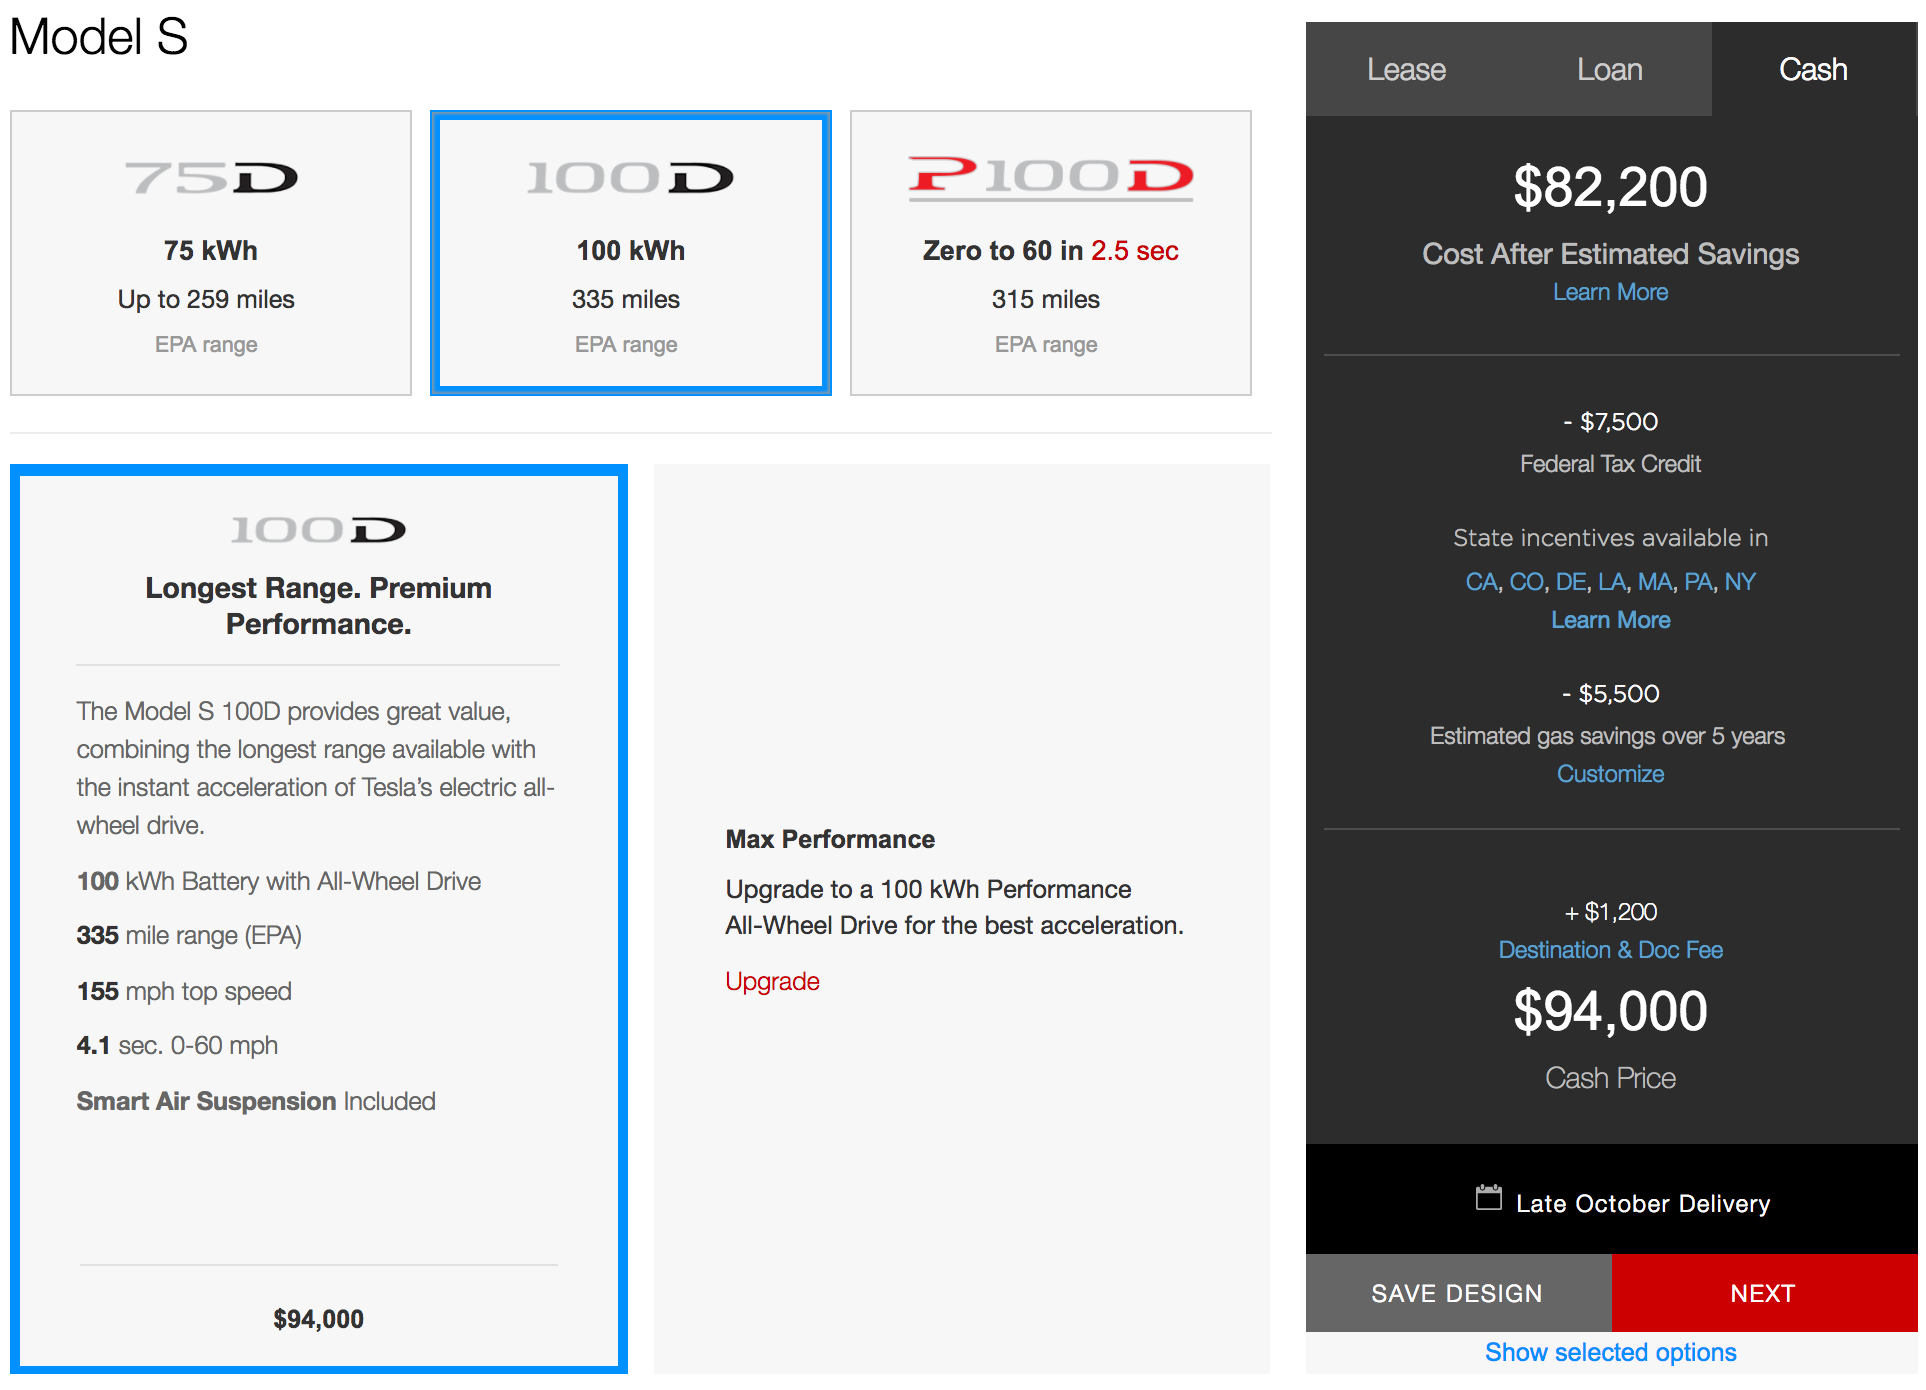Click the 75D logo badge
The height and width of the screenshot is (1390, 1926).
[x=211, y=178]
